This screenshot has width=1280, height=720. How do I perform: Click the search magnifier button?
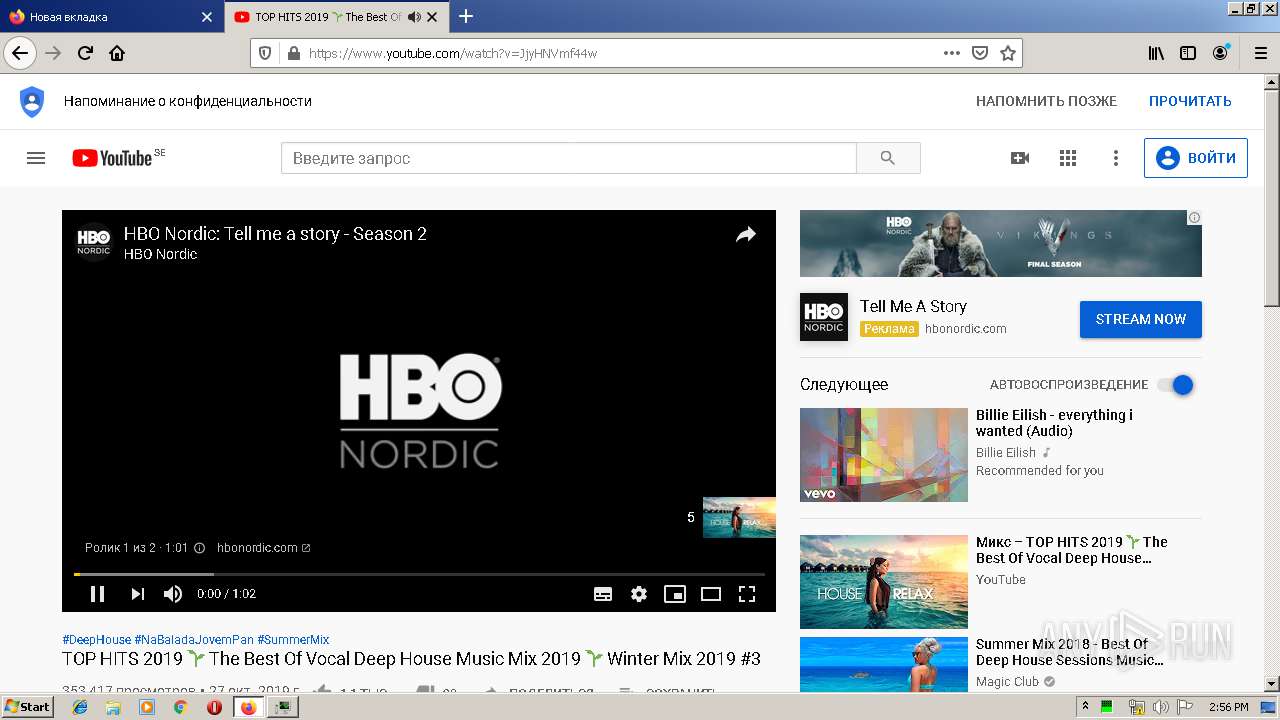click(x=888, y=158)
